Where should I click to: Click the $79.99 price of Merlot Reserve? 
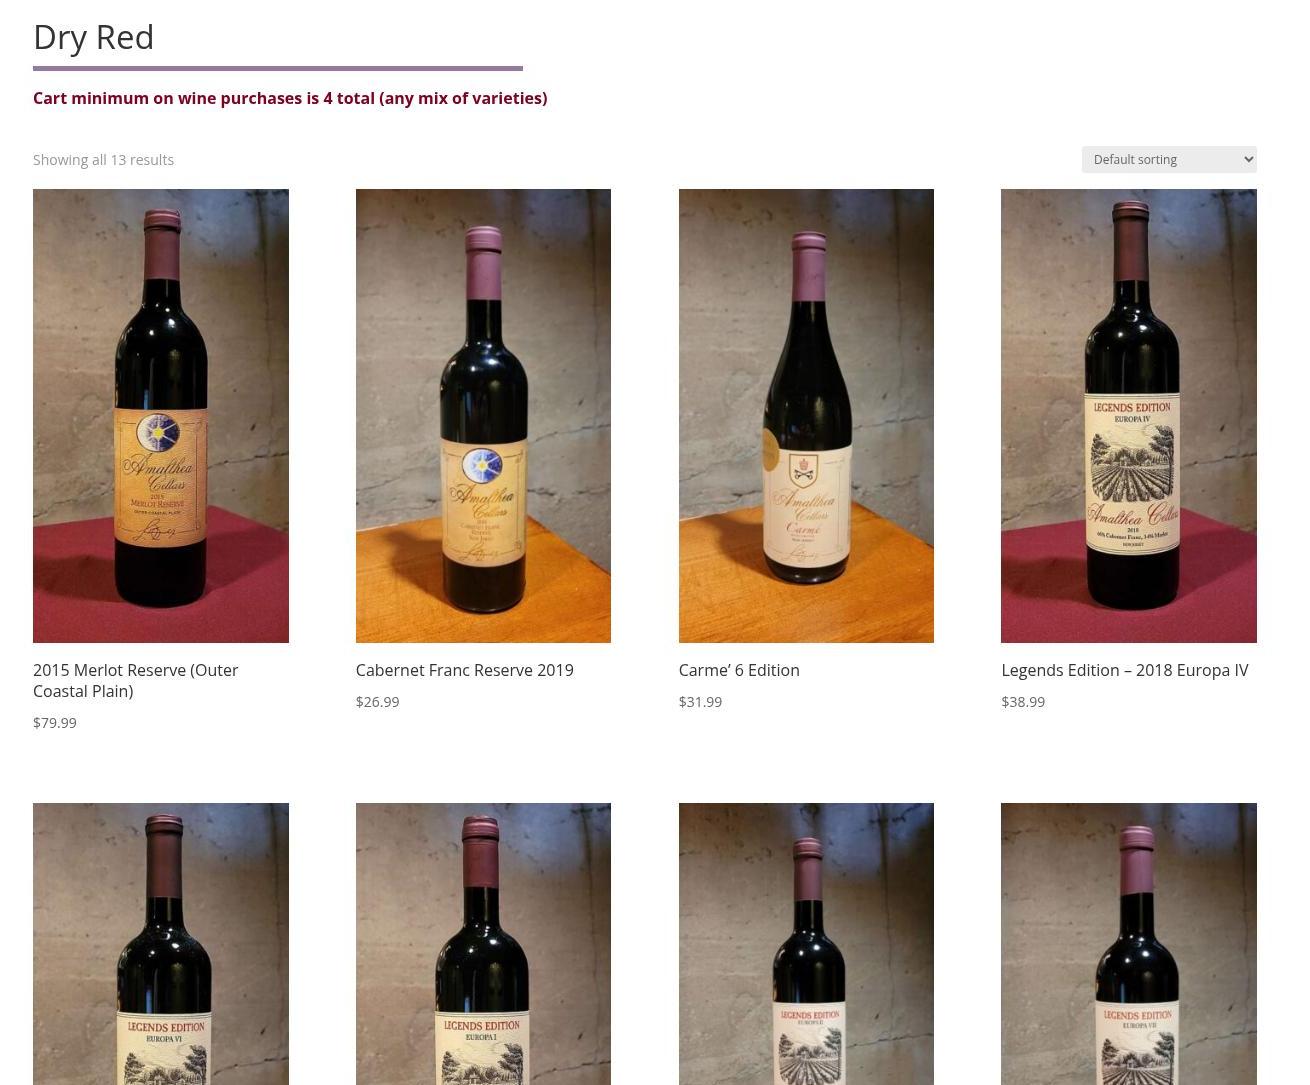pyautogui.click(x=55, y=722)
